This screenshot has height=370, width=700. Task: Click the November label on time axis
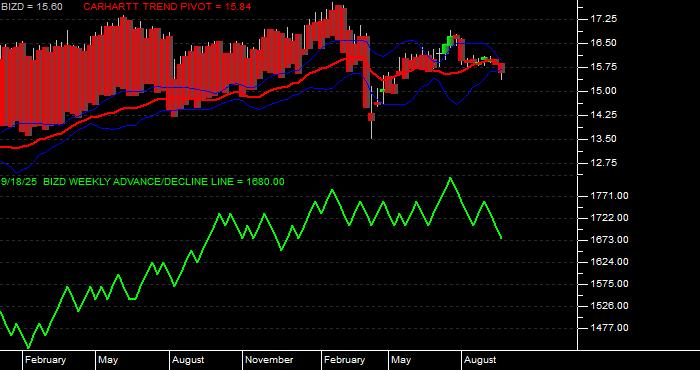tap(269, 360)
